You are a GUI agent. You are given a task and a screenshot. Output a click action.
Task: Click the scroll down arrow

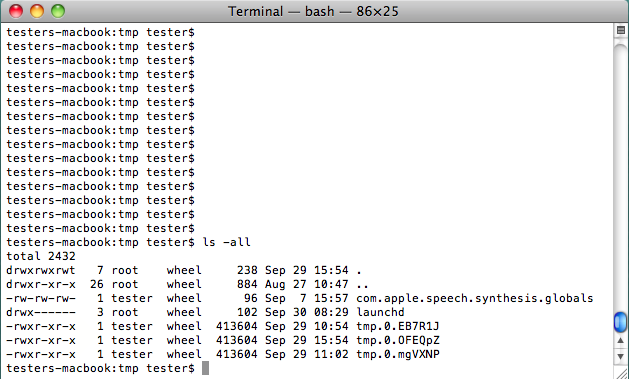point(621,356)
